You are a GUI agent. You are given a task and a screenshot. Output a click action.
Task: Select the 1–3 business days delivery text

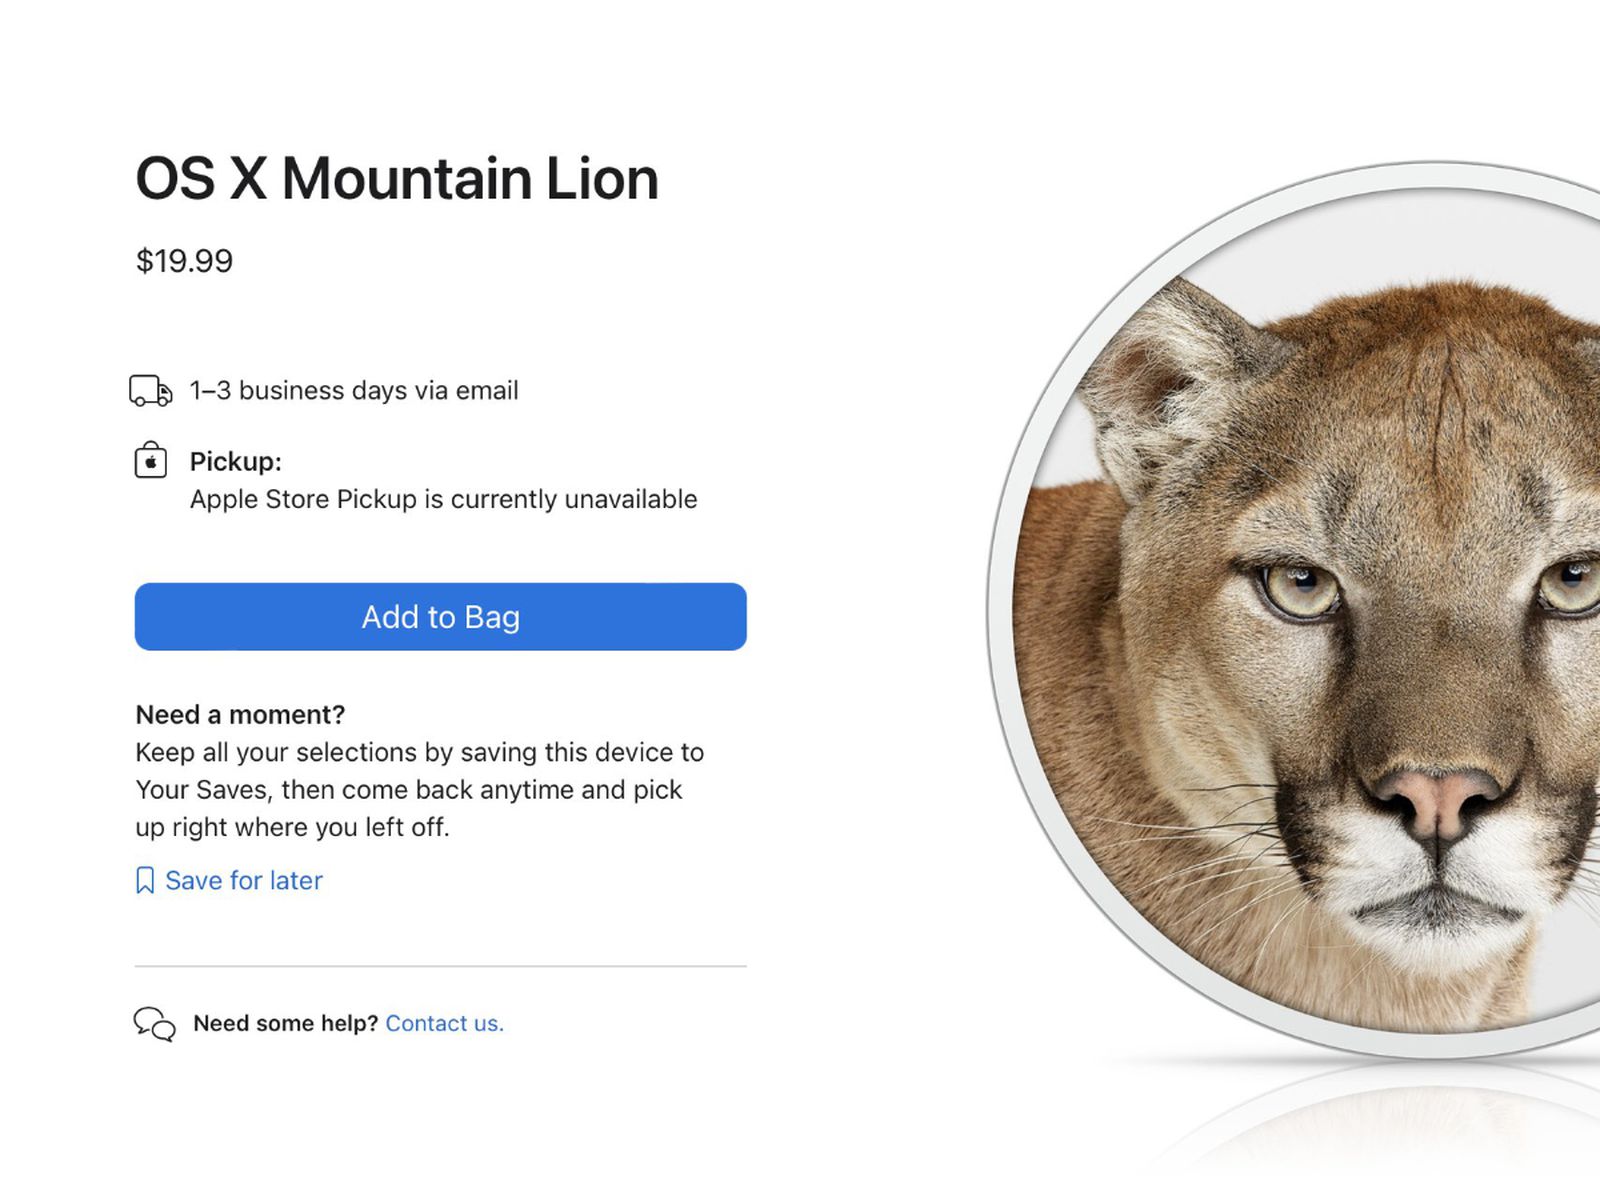(354, 390)
